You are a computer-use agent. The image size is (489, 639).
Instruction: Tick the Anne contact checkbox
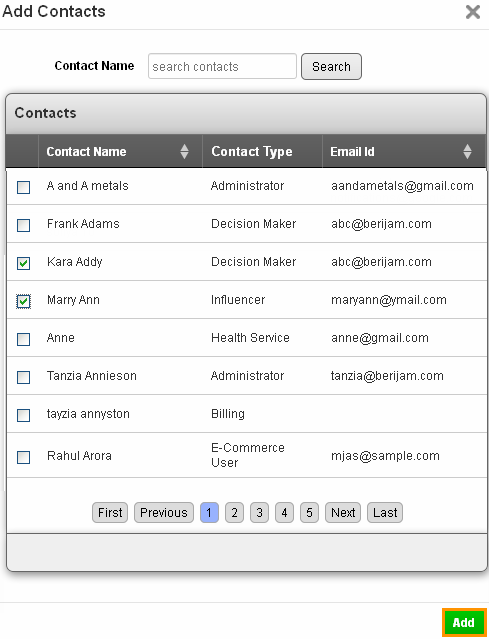[24, 339]
